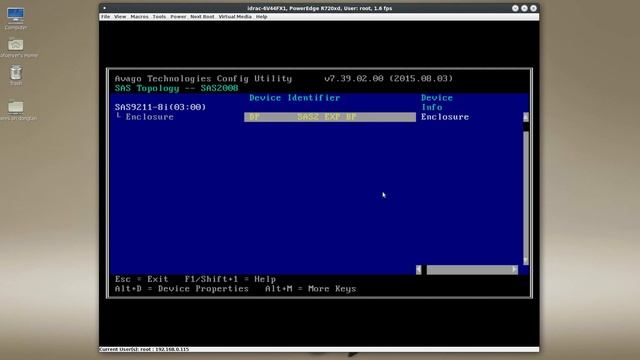Open the Computer desktop icon
Image resolution: width=640 pixels, height=360 pixels.
(x=16, y=18)
